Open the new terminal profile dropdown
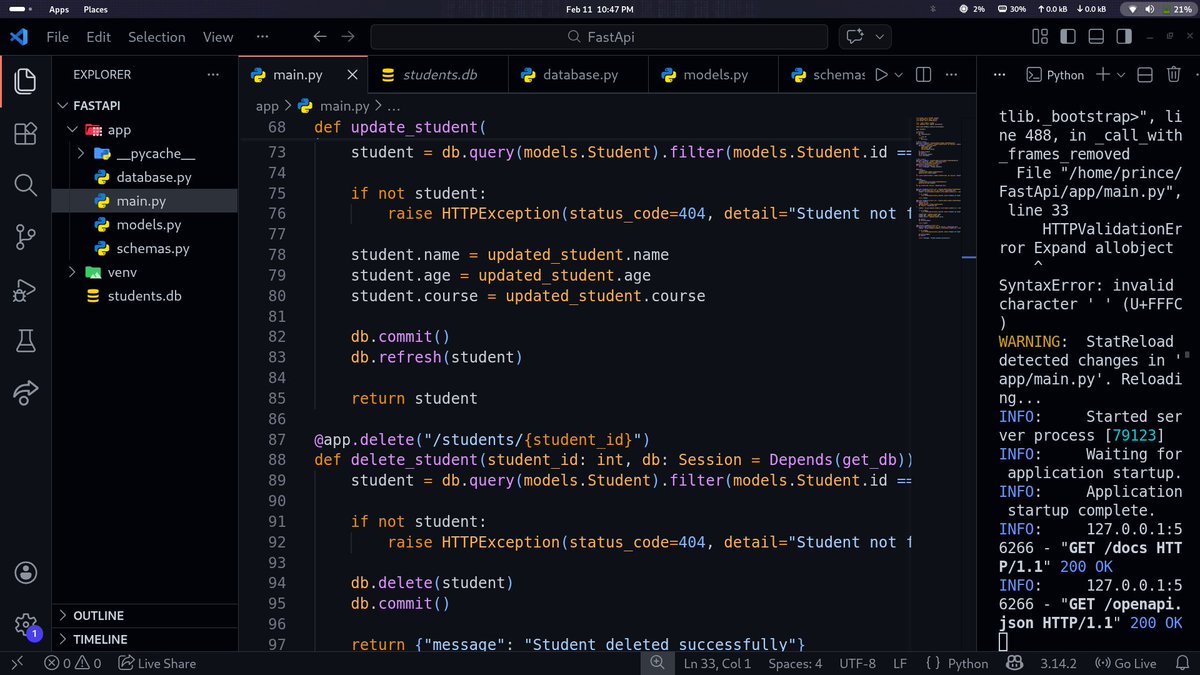The width and height of the screenshot is (1200, 675). click(1120, 75)
